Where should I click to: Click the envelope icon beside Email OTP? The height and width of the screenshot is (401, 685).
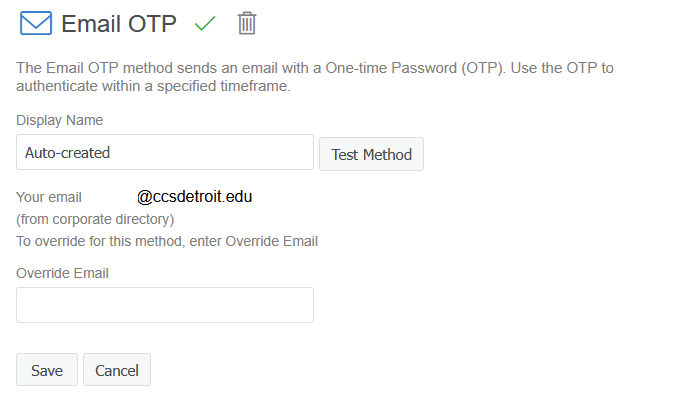click(x=35, y=23)
